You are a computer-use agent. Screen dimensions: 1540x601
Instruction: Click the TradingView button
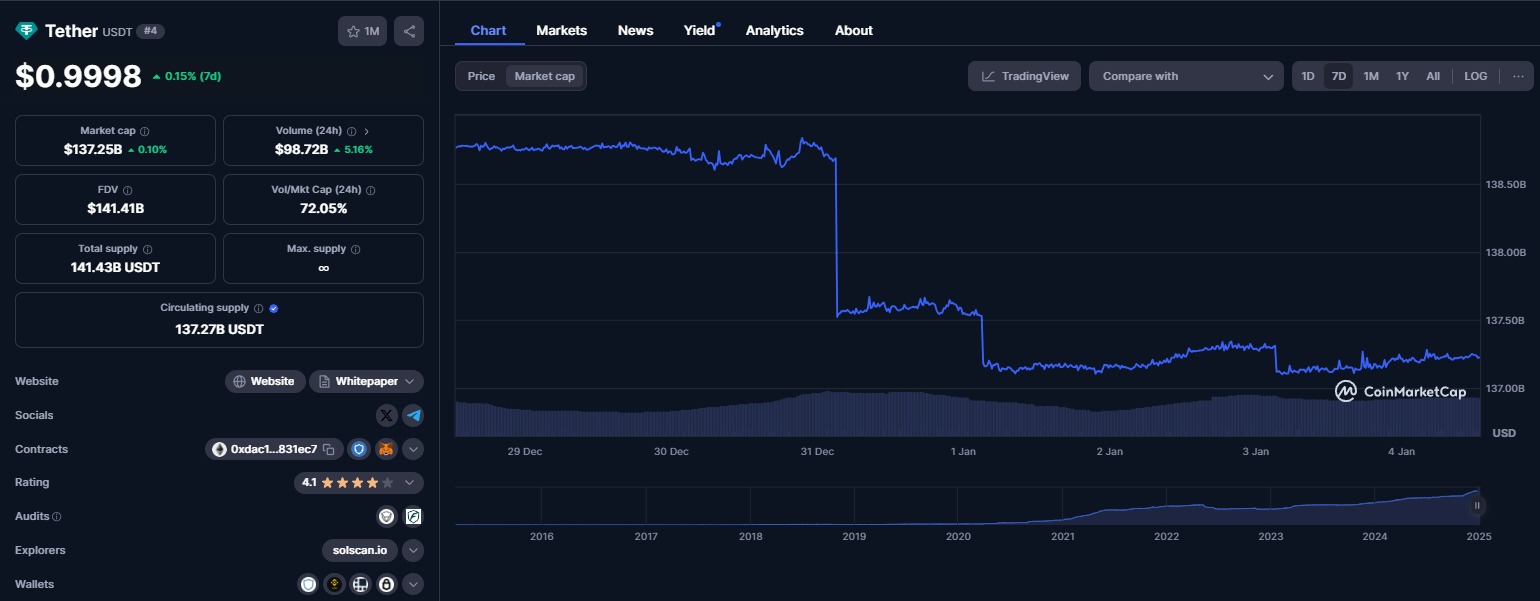click(x=1024, y=76)
